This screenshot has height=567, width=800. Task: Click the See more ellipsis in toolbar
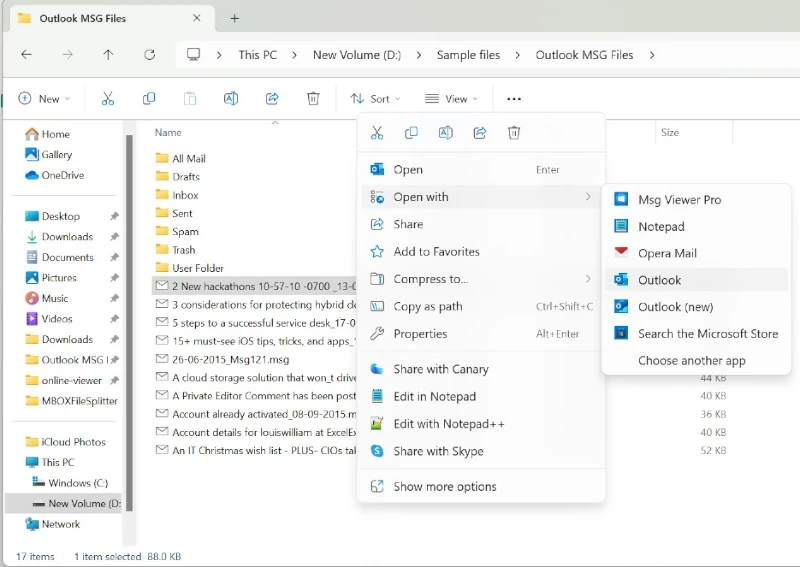pos(514,98)
